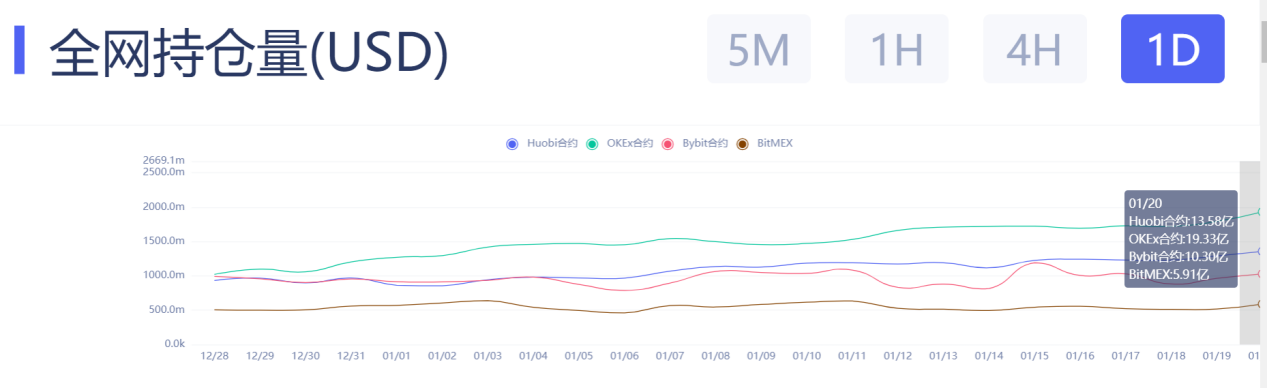The image size is (1267, 388).
Task: Click the 2500.0m y-axis label
Action: click(164, 172)
